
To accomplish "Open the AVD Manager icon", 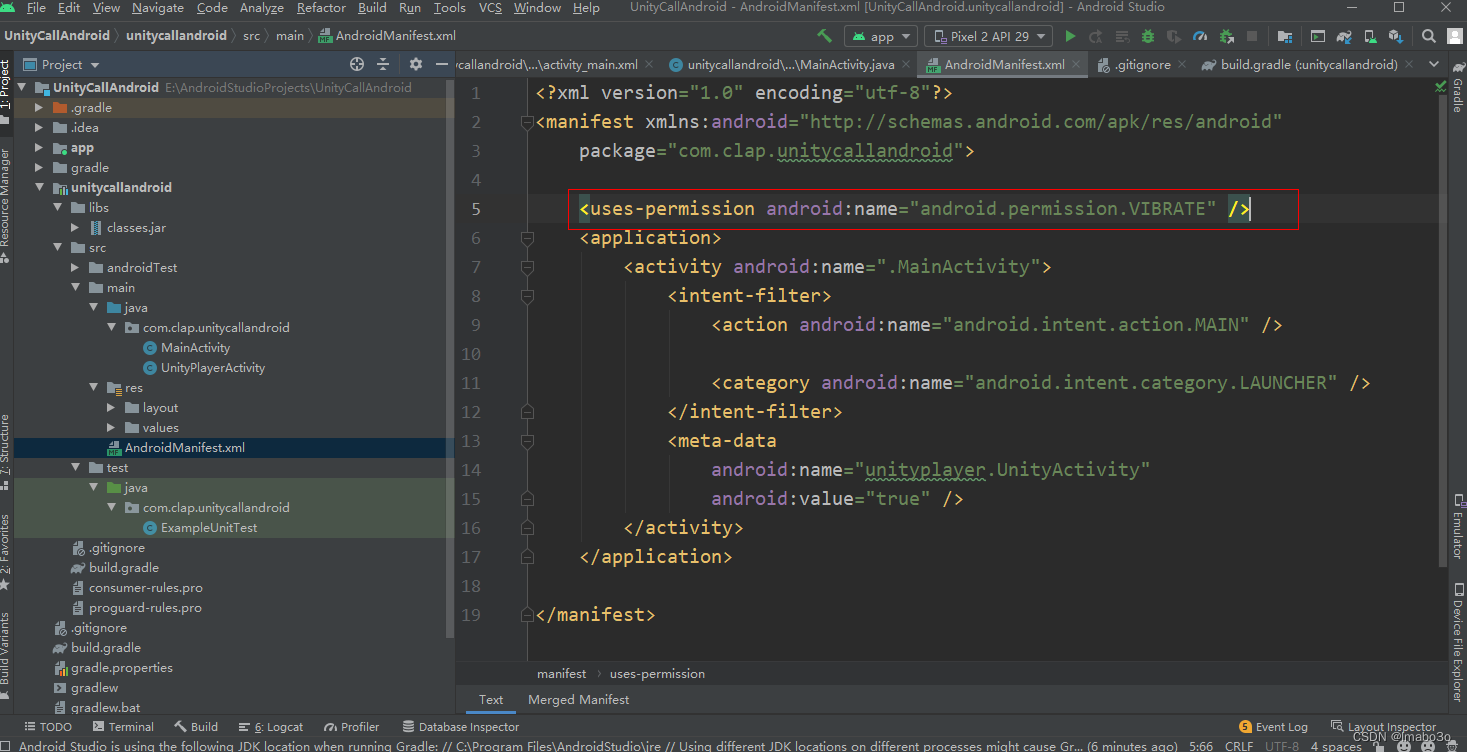I will pyautogui.click(x=1370, y=36).
